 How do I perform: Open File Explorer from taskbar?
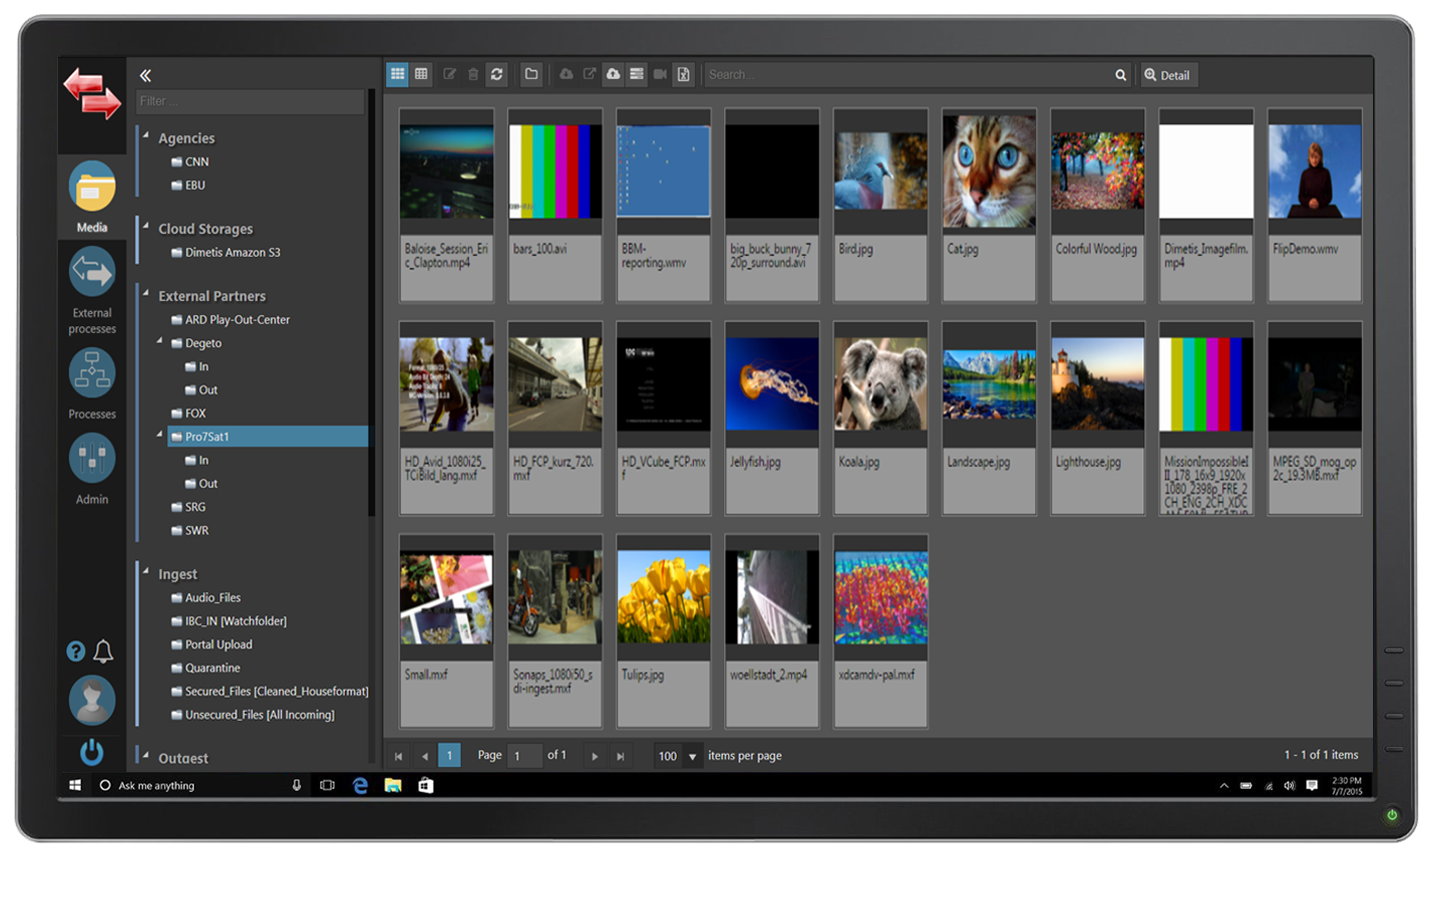pos(393,785)
